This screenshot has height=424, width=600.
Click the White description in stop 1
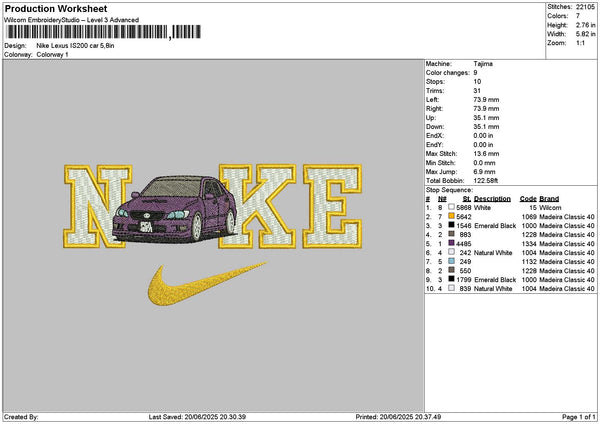(x=482, y=207)
